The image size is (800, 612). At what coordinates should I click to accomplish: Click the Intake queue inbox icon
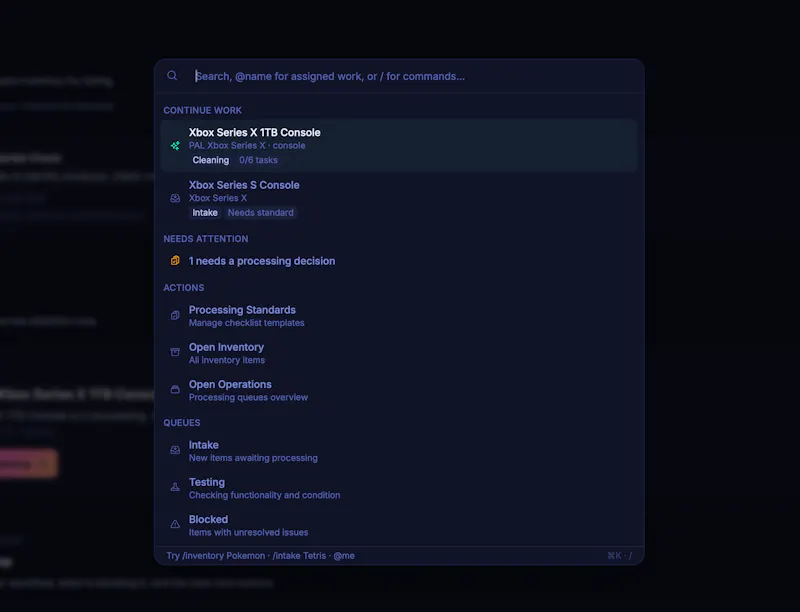[175, 450]
